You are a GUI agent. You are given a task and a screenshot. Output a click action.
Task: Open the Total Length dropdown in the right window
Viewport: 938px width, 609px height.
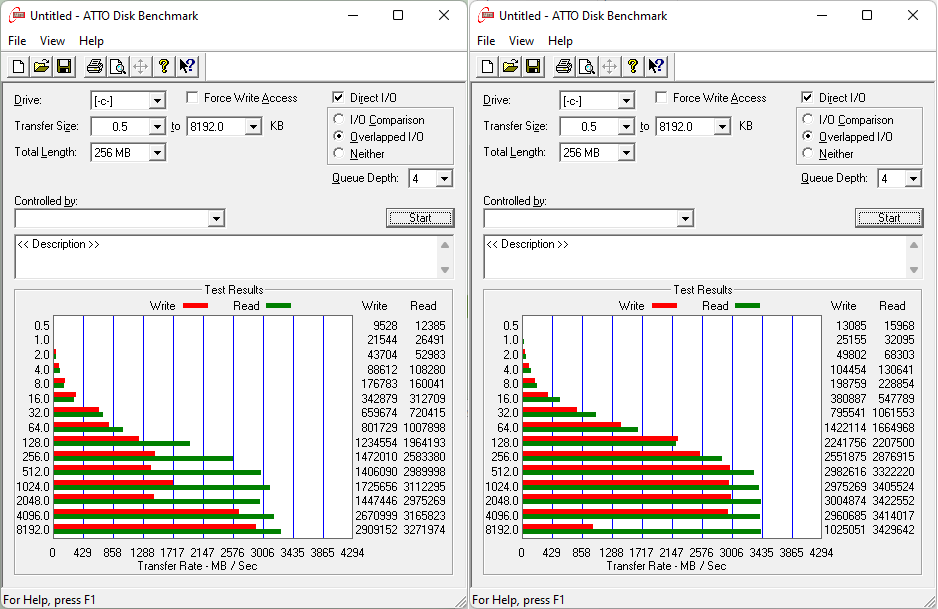[626, 153]
